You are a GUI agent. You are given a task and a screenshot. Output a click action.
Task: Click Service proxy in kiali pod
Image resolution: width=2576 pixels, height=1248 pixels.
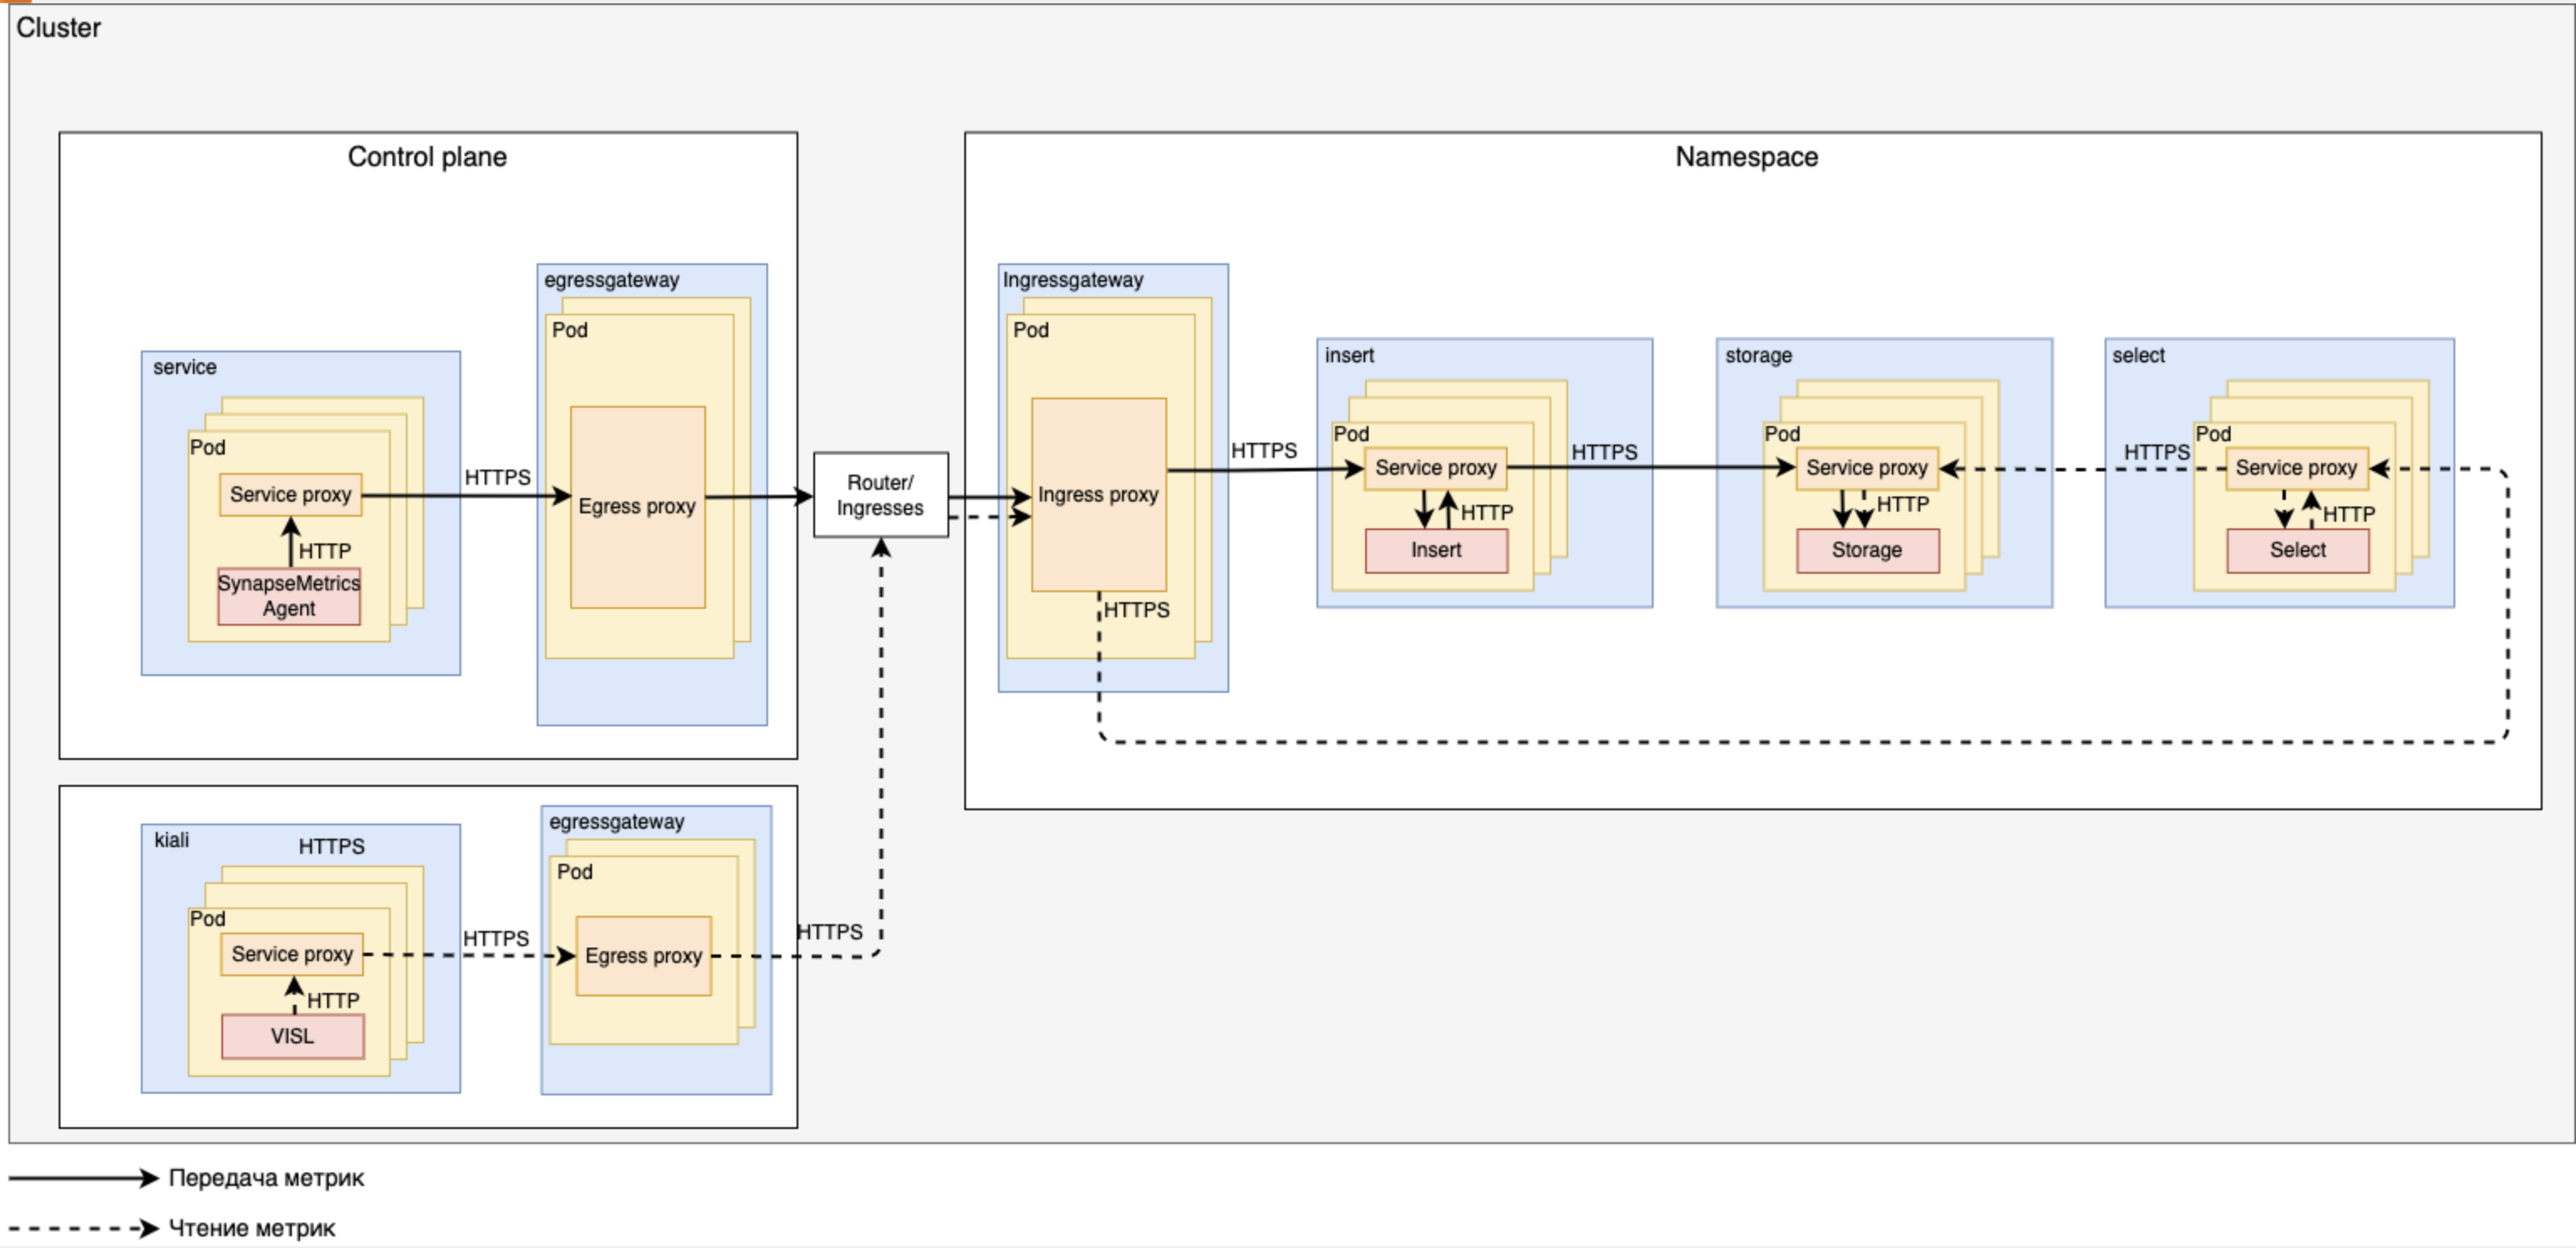click(292, 954)
